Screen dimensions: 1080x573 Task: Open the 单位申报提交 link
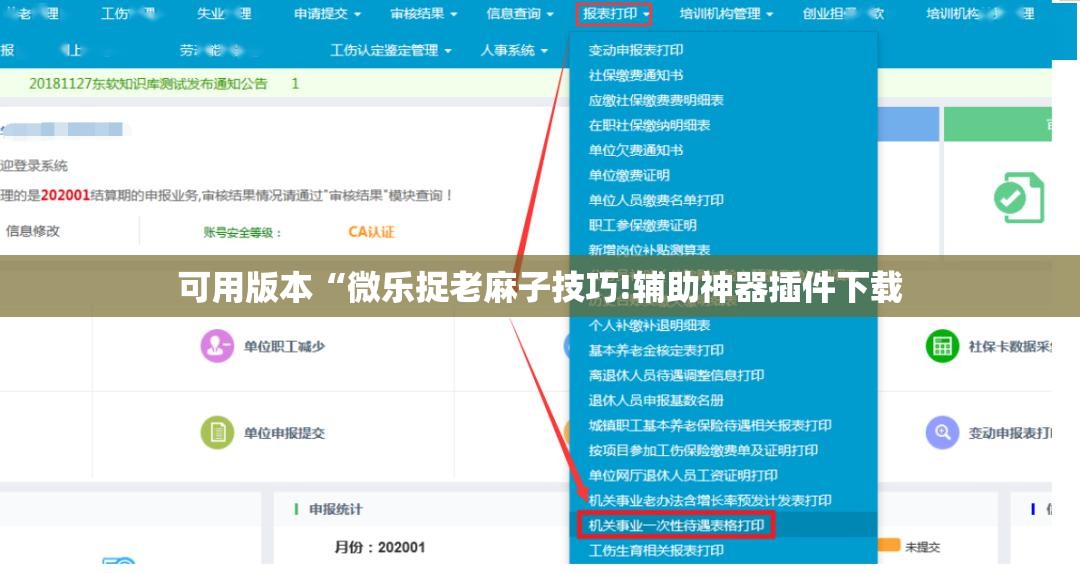click(284, 433)
